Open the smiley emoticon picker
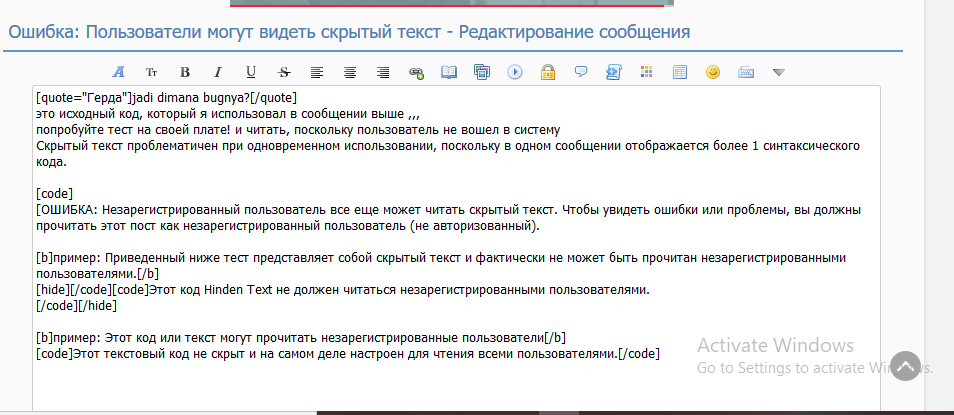 click(x=712, y=72)
